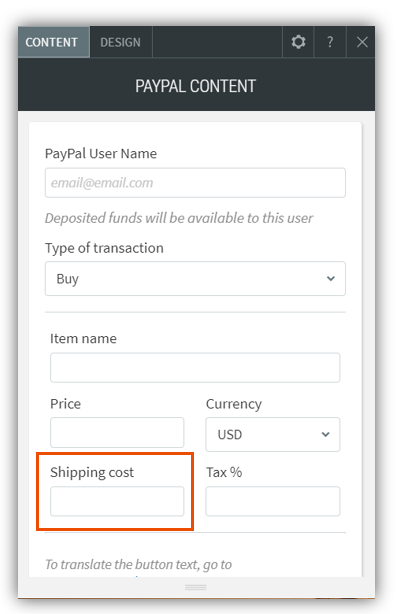The width and height of the screenshot is (397, 614).
Task: Click the chevron arrow beside USD
Action: (325, 434)
